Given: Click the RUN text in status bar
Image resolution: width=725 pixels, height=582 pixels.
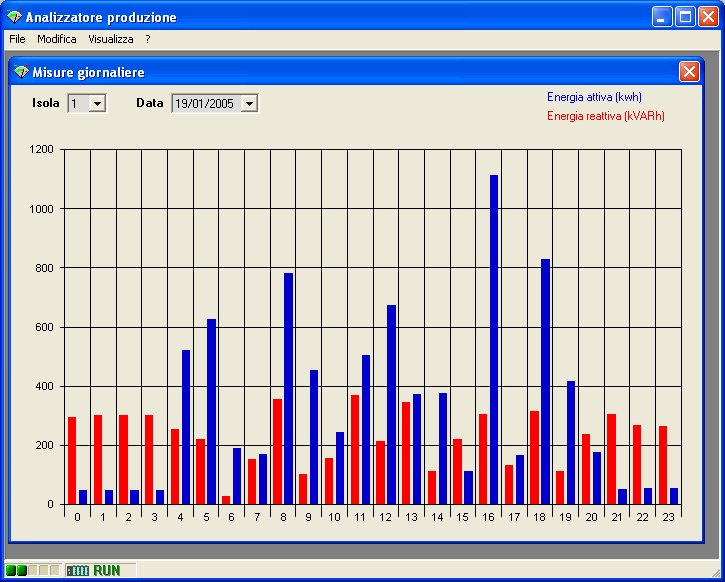Looking at the screenshot, I should click(x=107, y=570).
